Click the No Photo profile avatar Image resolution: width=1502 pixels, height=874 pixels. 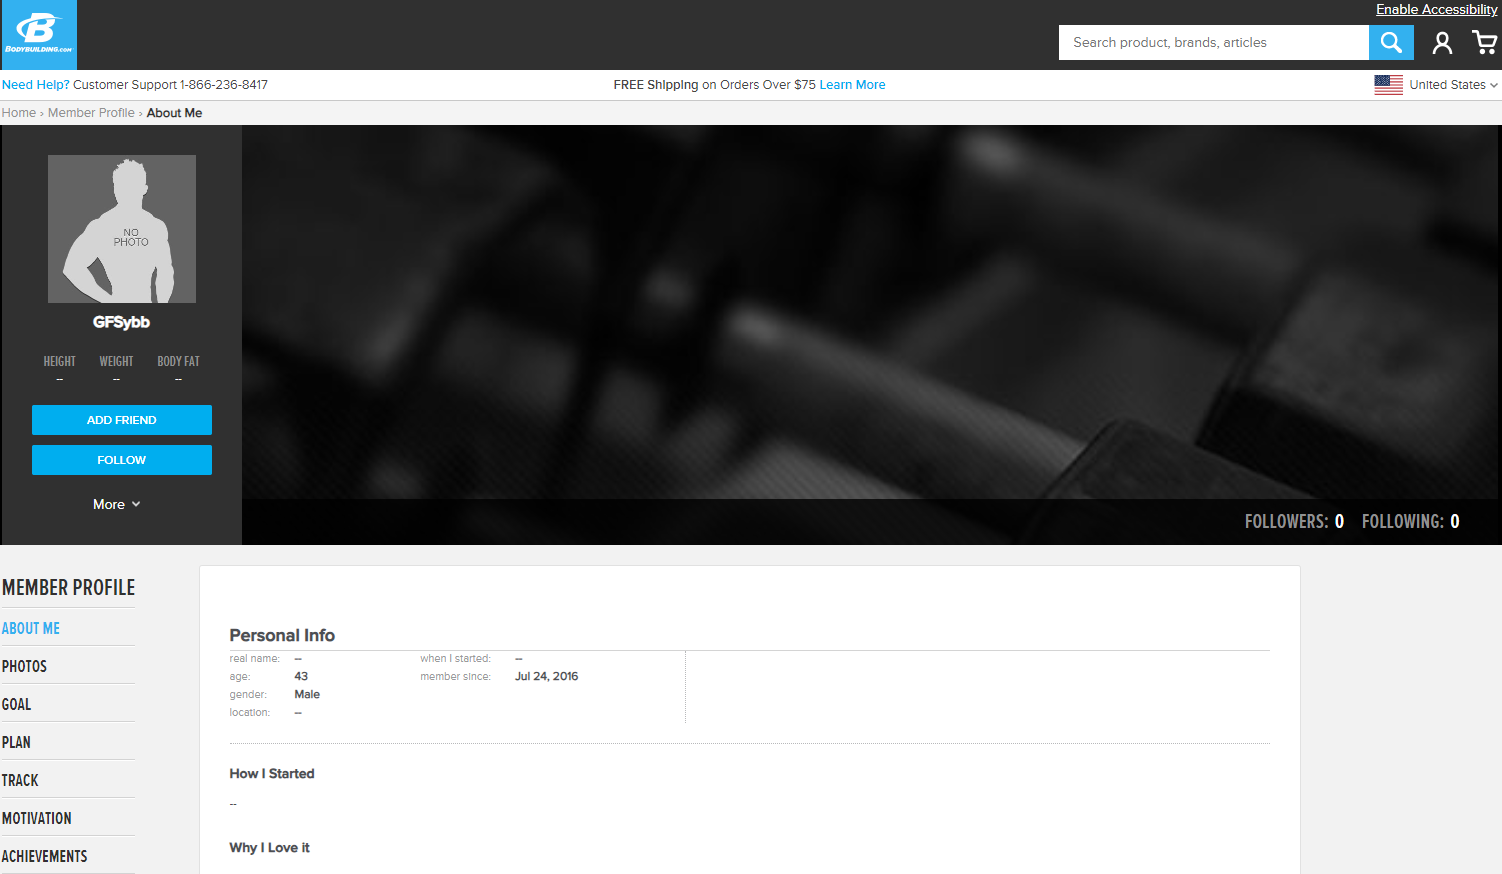122,229
